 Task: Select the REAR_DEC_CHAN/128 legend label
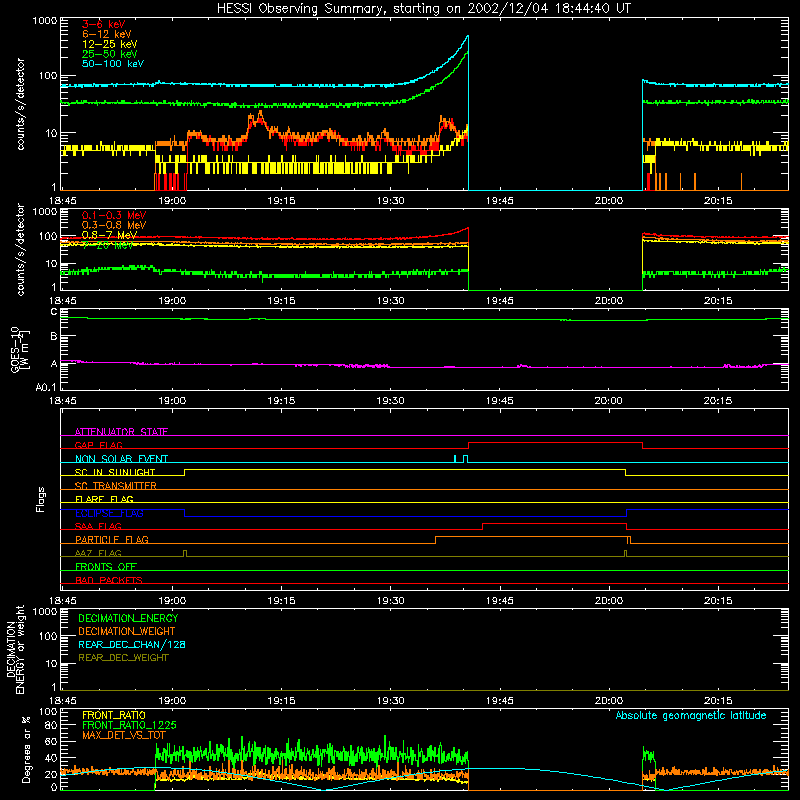click(x=132, y=644)
